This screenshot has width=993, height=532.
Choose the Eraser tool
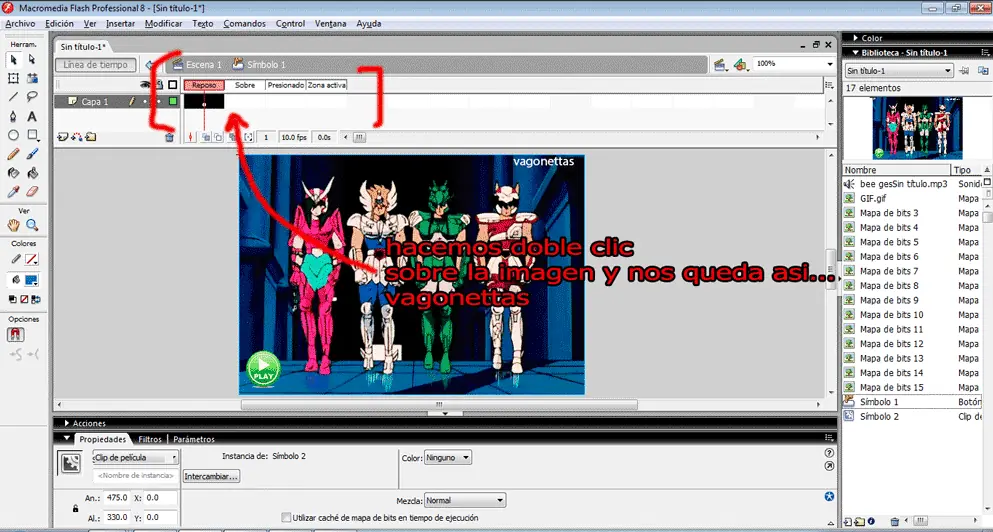(x=32, y=191)
